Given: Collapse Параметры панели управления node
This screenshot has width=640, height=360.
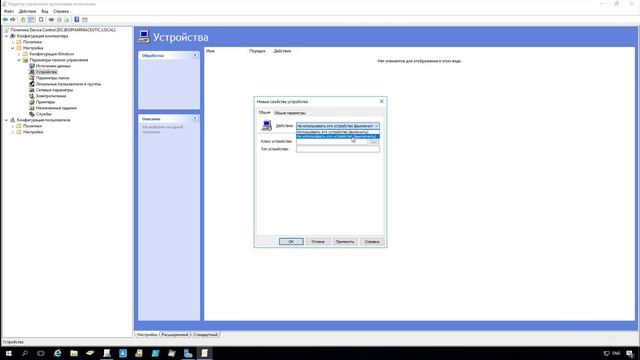Looking at the screenshot, I should [19, 60].
